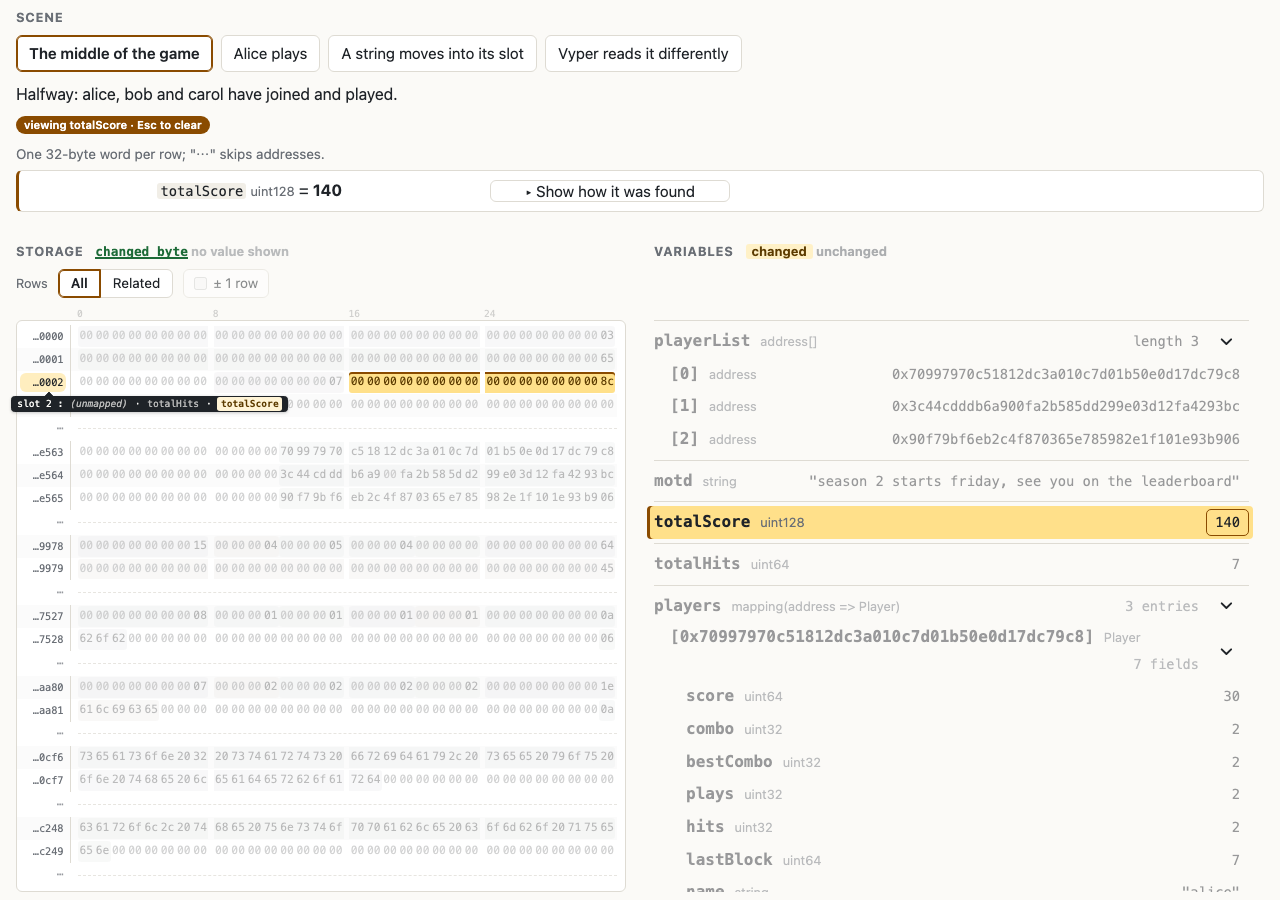The height and width of the screenshot is (900, 1280).
Task: Click the "changed byte" storage legend label
Action: tap(142, 252)
